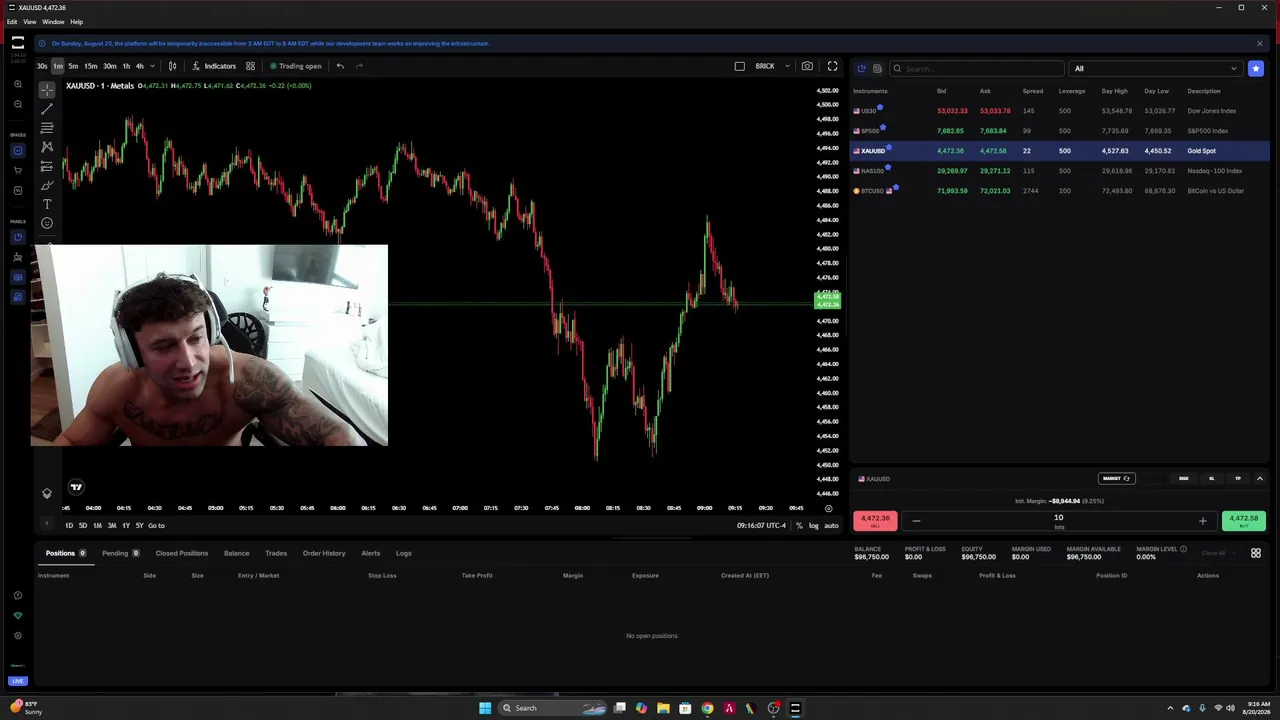Open the Go to date picker
The image size is (1280, 720).
coord(156,525)
